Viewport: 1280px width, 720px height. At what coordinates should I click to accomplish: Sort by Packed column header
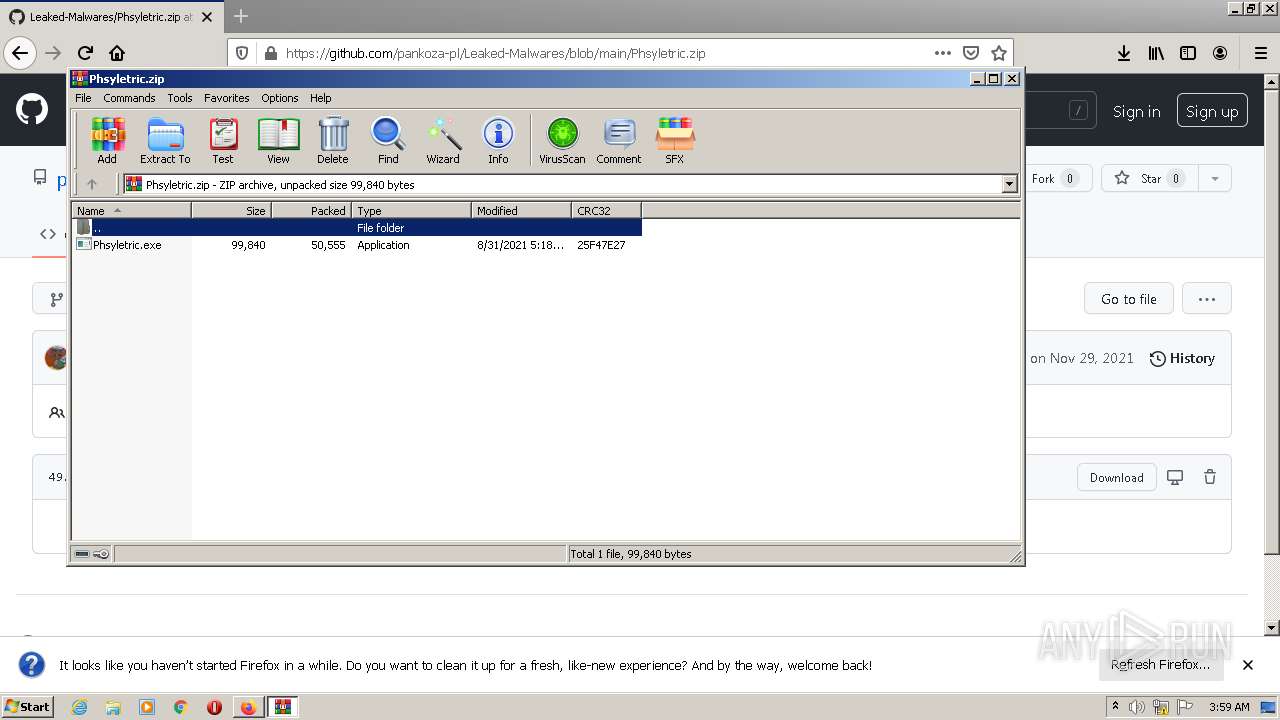[311, 210]
